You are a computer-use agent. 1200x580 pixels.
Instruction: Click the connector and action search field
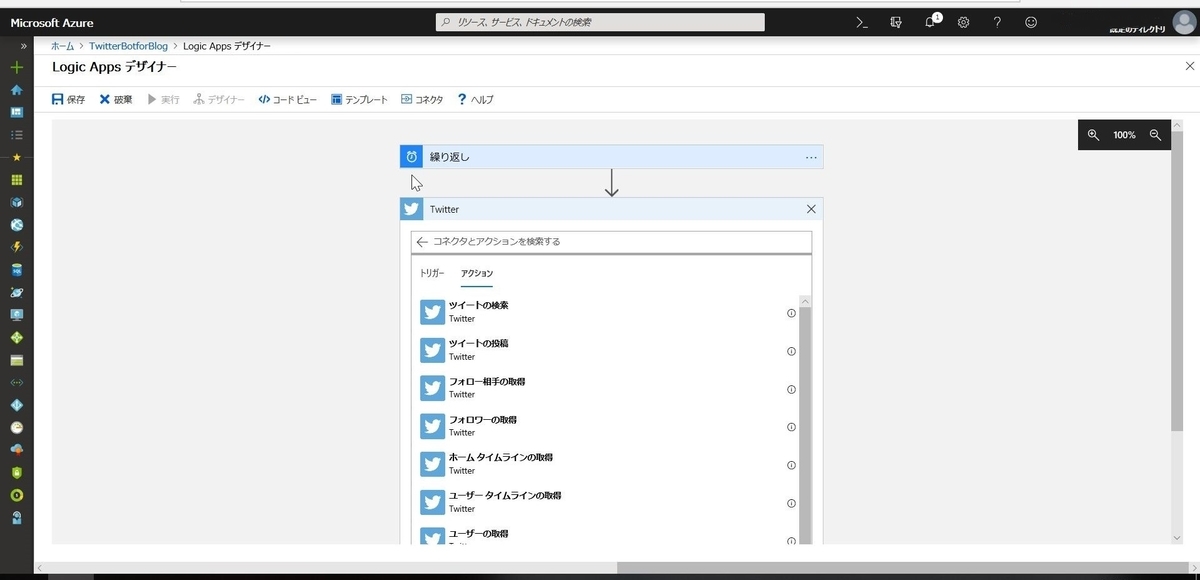coord(611,242)
